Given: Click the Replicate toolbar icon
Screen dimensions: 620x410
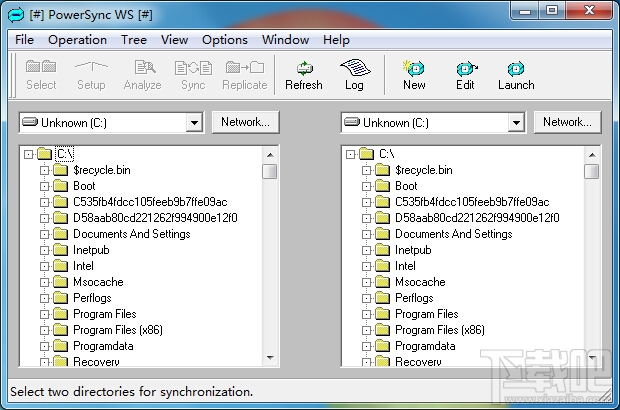Looking at the screenshot, I should [x=245, y=68].
